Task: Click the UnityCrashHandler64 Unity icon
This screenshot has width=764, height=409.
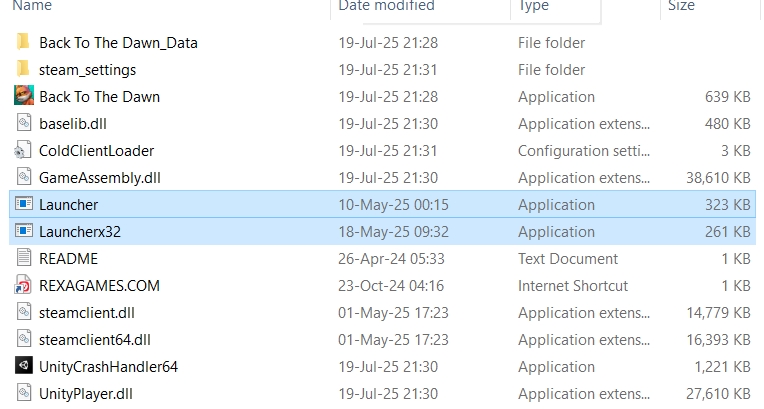Action: [24, 366]
